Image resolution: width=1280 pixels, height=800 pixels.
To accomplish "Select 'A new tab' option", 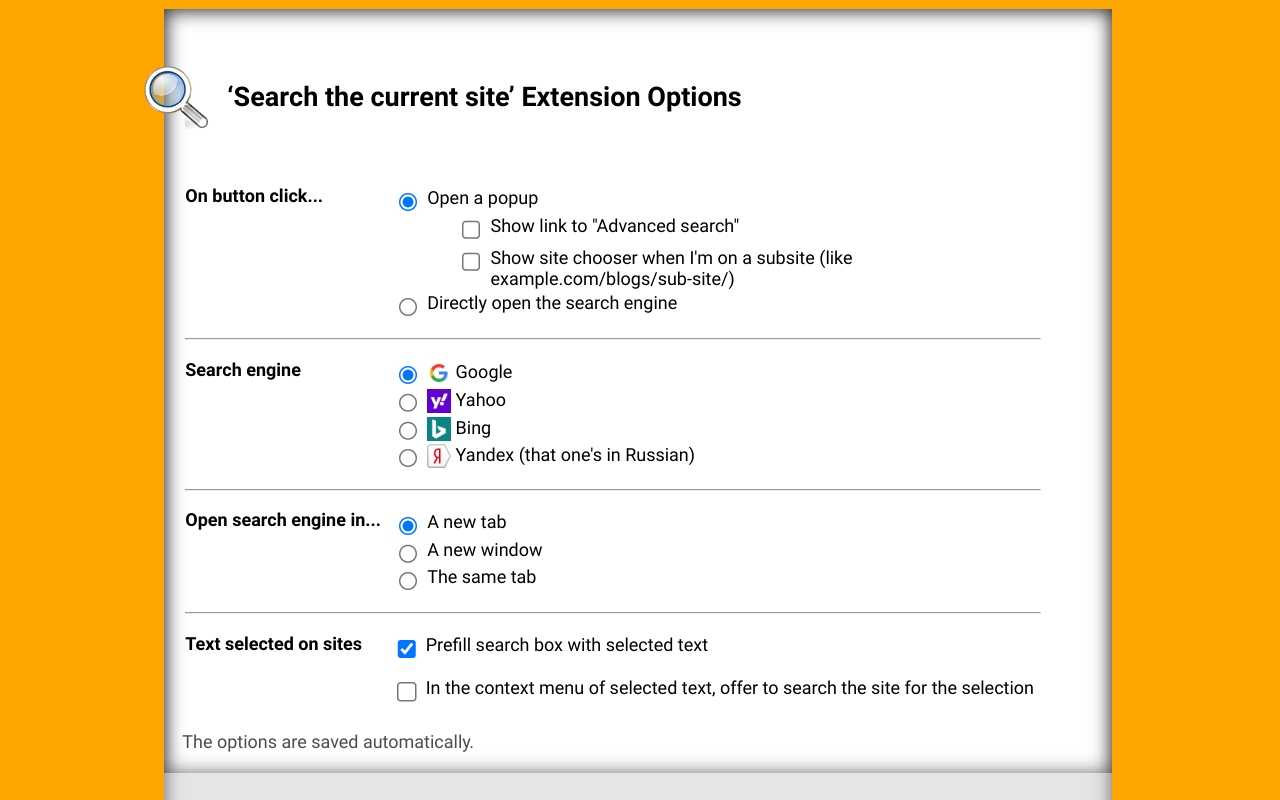I will [407, 525].
